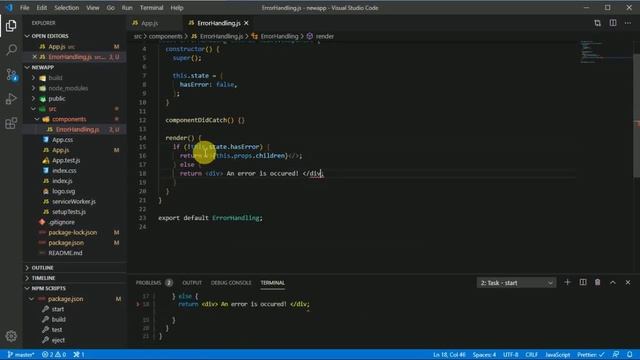640x360 pixels.
Task: Change language mode via JavaScript item
Action: [558, 354]
